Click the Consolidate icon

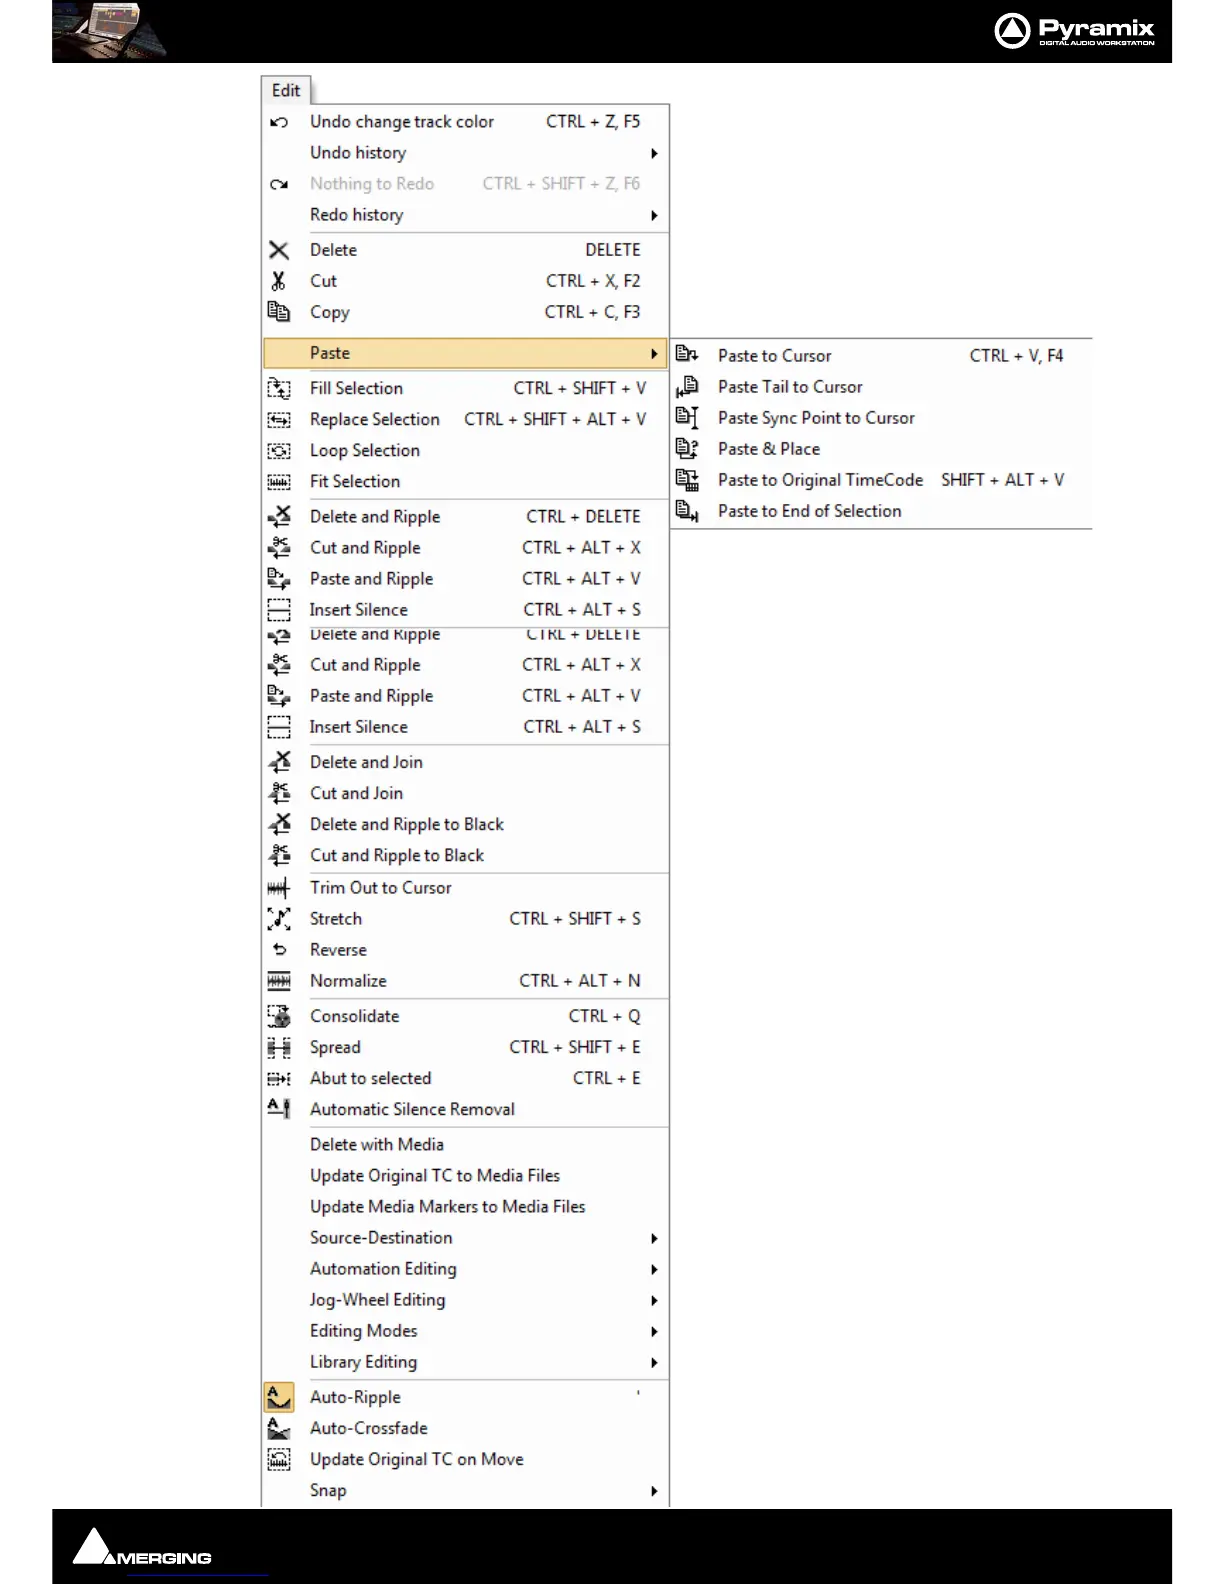279,1016
